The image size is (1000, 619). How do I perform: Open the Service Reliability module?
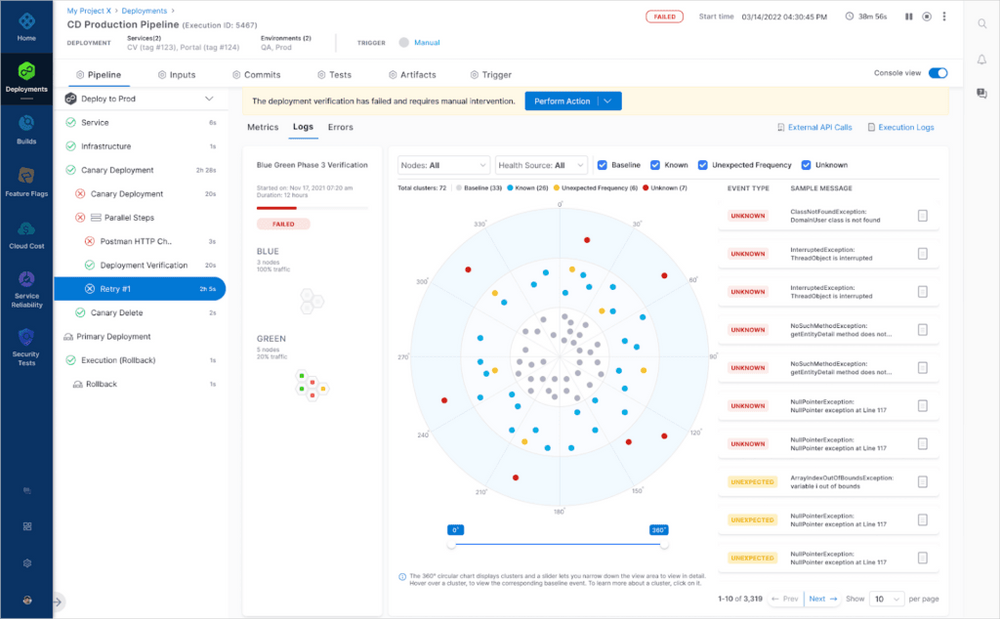tap(26, 289)
